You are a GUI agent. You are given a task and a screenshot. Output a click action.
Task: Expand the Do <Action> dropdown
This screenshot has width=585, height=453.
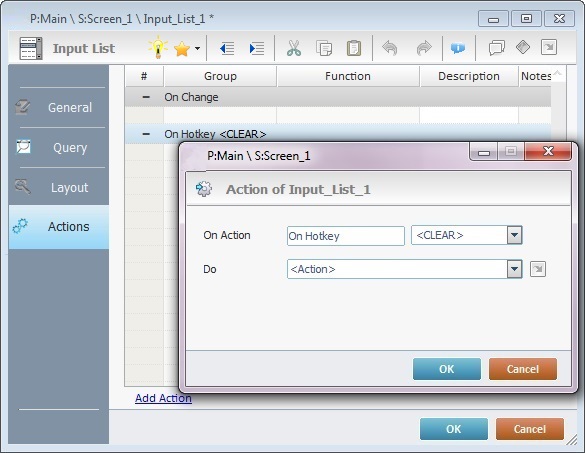[x=514, y=269]
